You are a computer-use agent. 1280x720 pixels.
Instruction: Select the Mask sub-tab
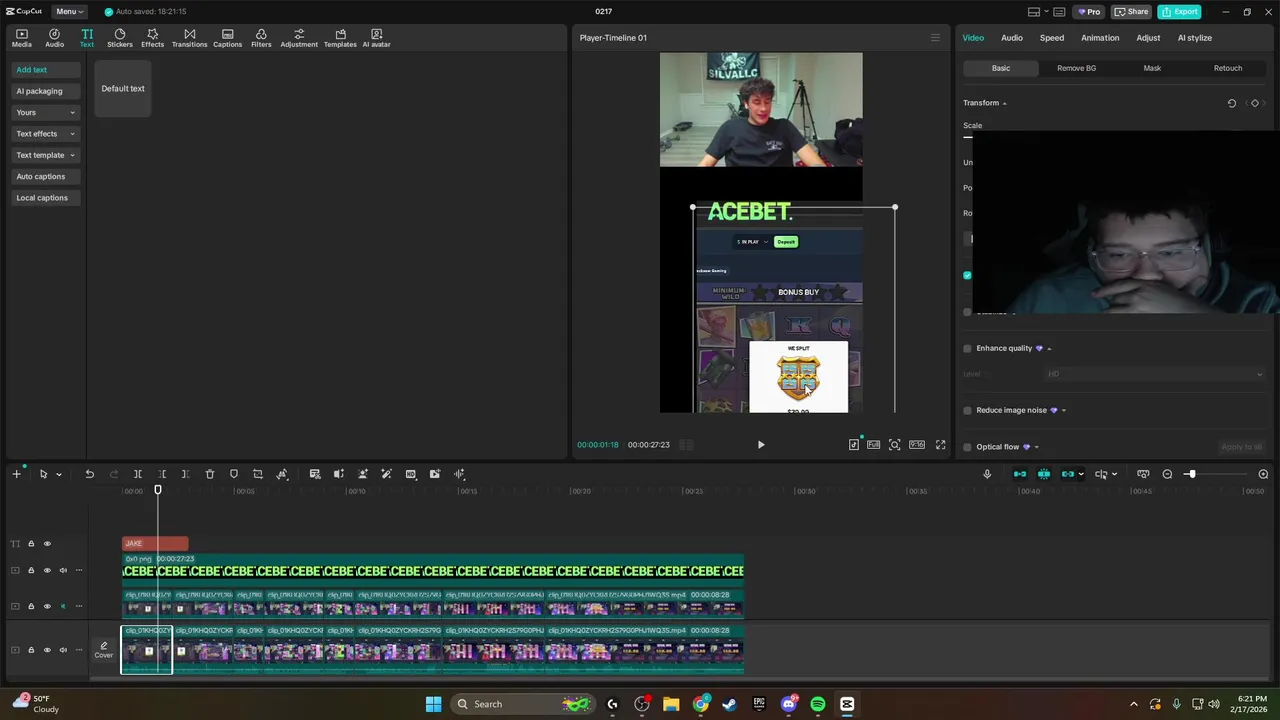pos(1152,68)
